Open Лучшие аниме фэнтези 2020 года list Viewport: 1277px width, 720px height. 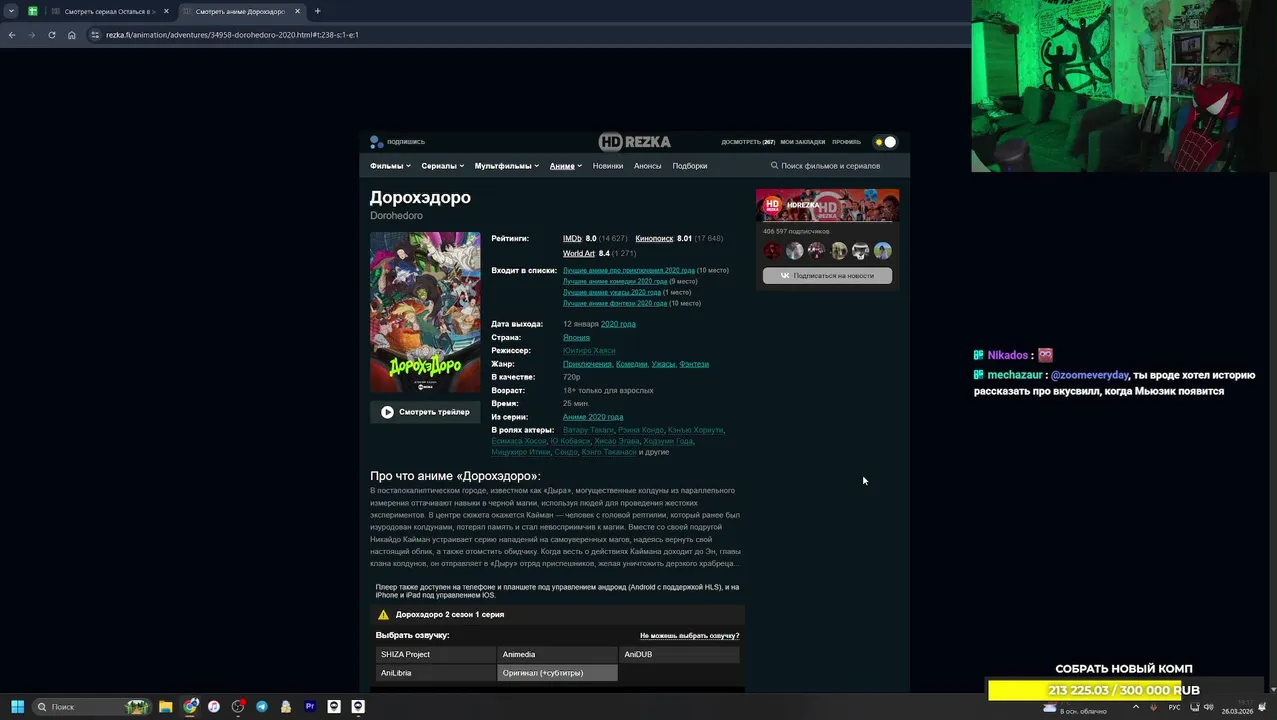(x=615, y=303)
